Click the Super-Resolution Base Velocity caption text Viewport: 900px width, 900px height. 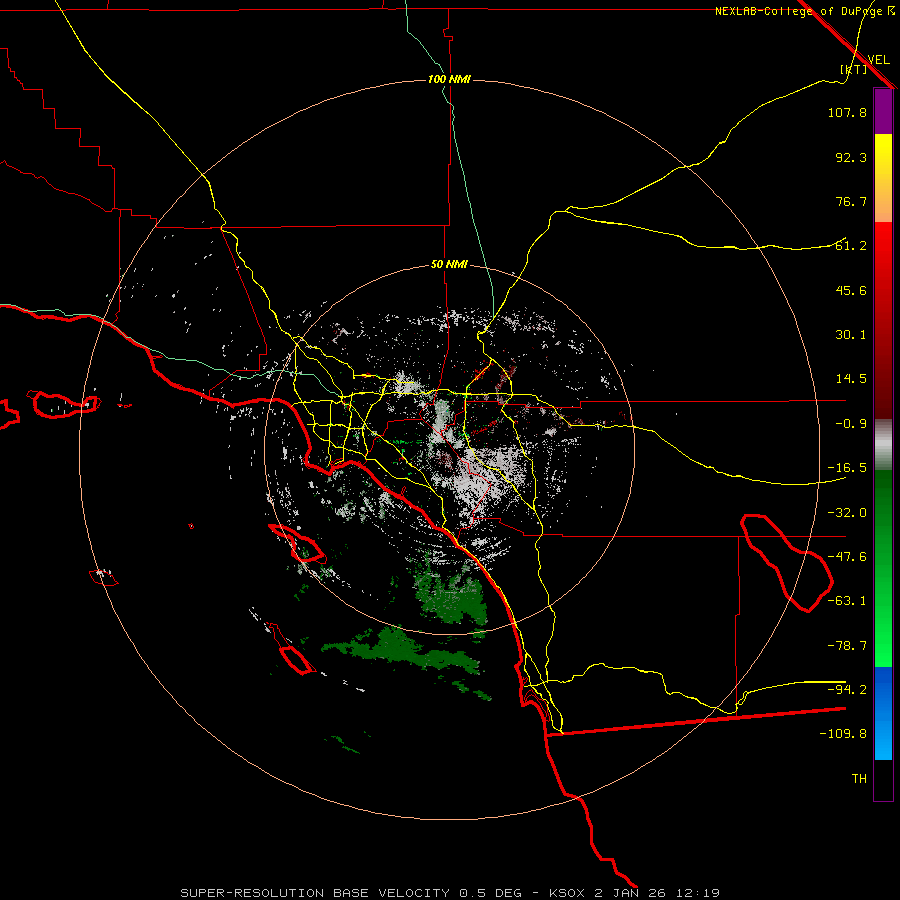pos(351,893)
